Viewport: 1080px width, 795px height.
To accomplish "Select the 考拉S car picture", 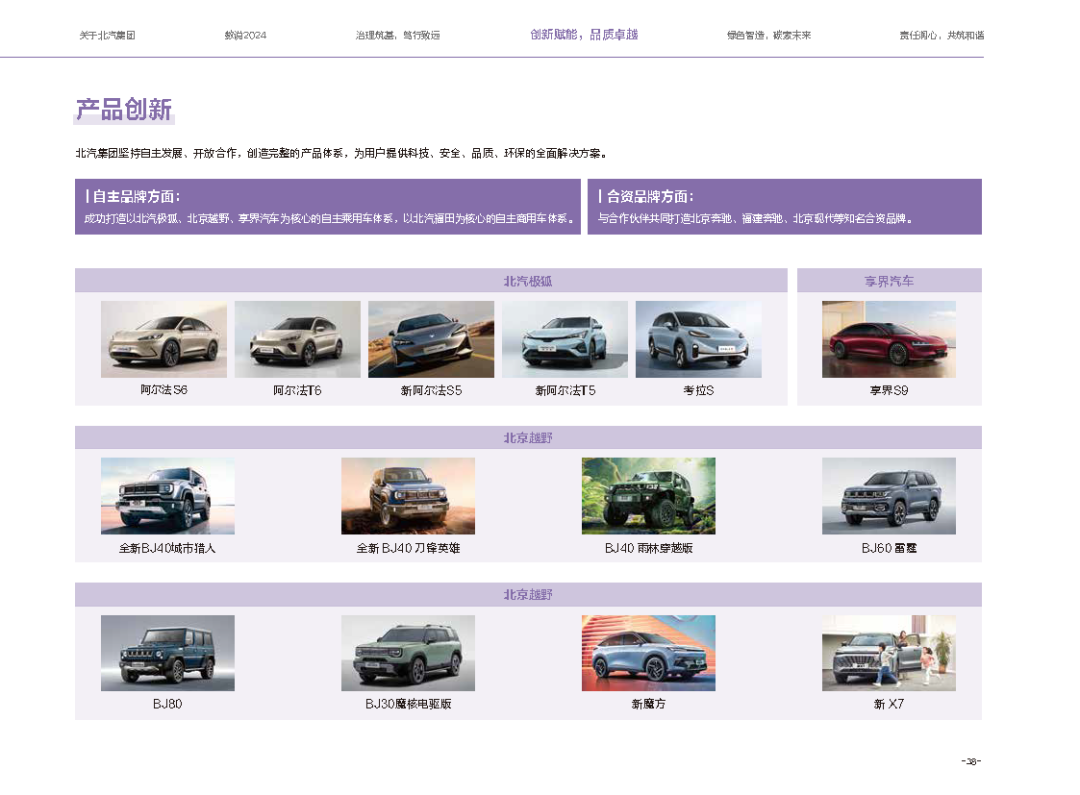I will point(698,339).
